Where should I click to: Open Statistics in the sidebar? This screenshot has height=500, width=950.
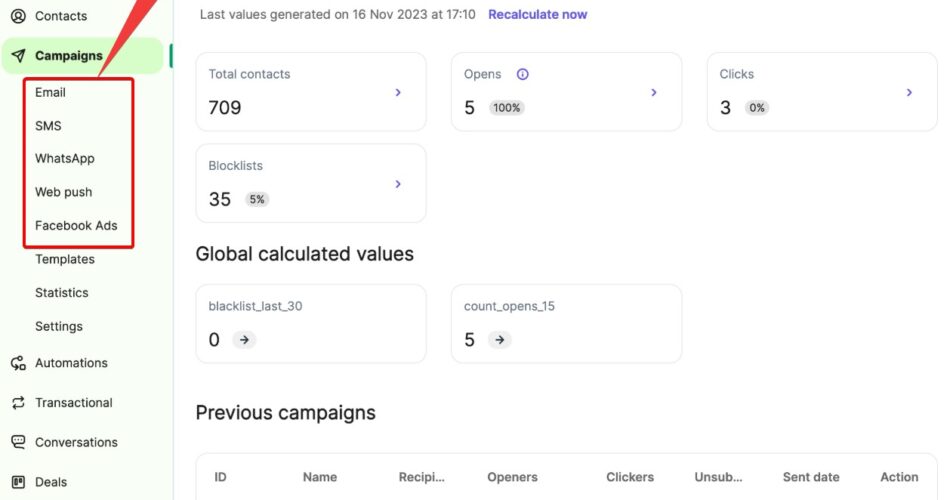point(62,293)
